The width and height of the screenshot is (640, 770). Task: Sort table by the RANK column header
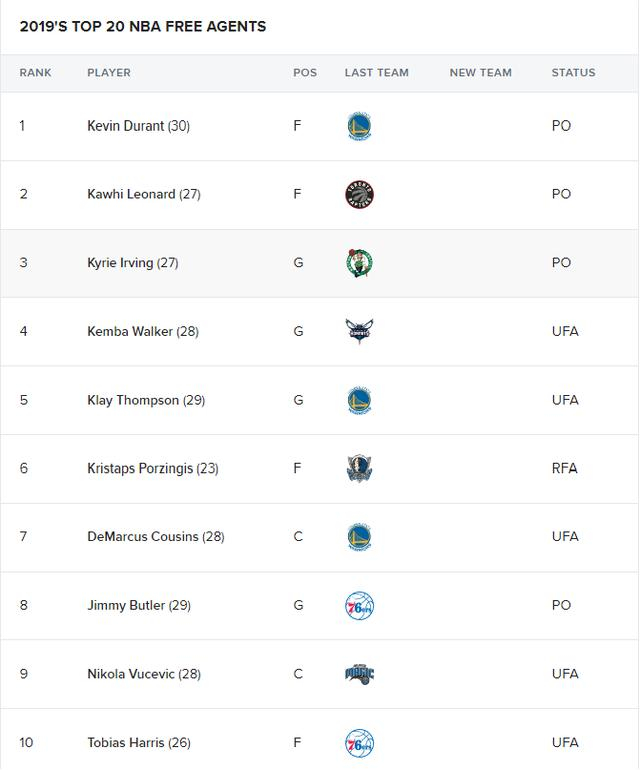click(35, 73)
